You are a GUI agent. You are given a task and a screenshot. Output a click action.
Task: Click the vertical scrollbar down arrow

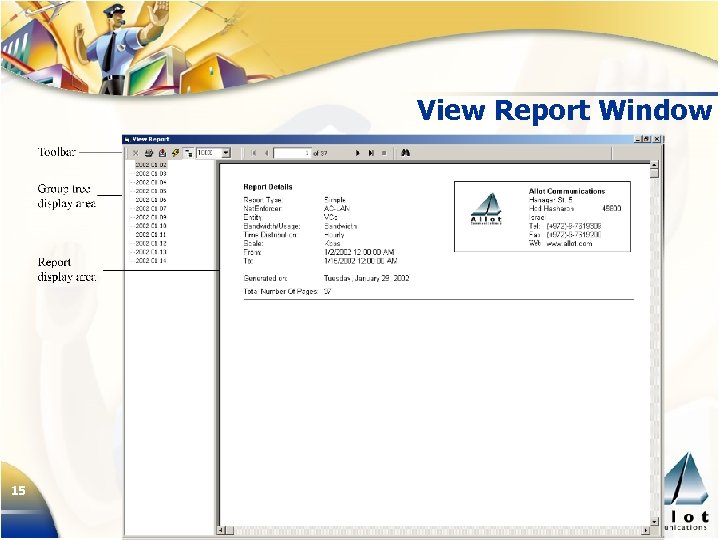coord(655,522)
